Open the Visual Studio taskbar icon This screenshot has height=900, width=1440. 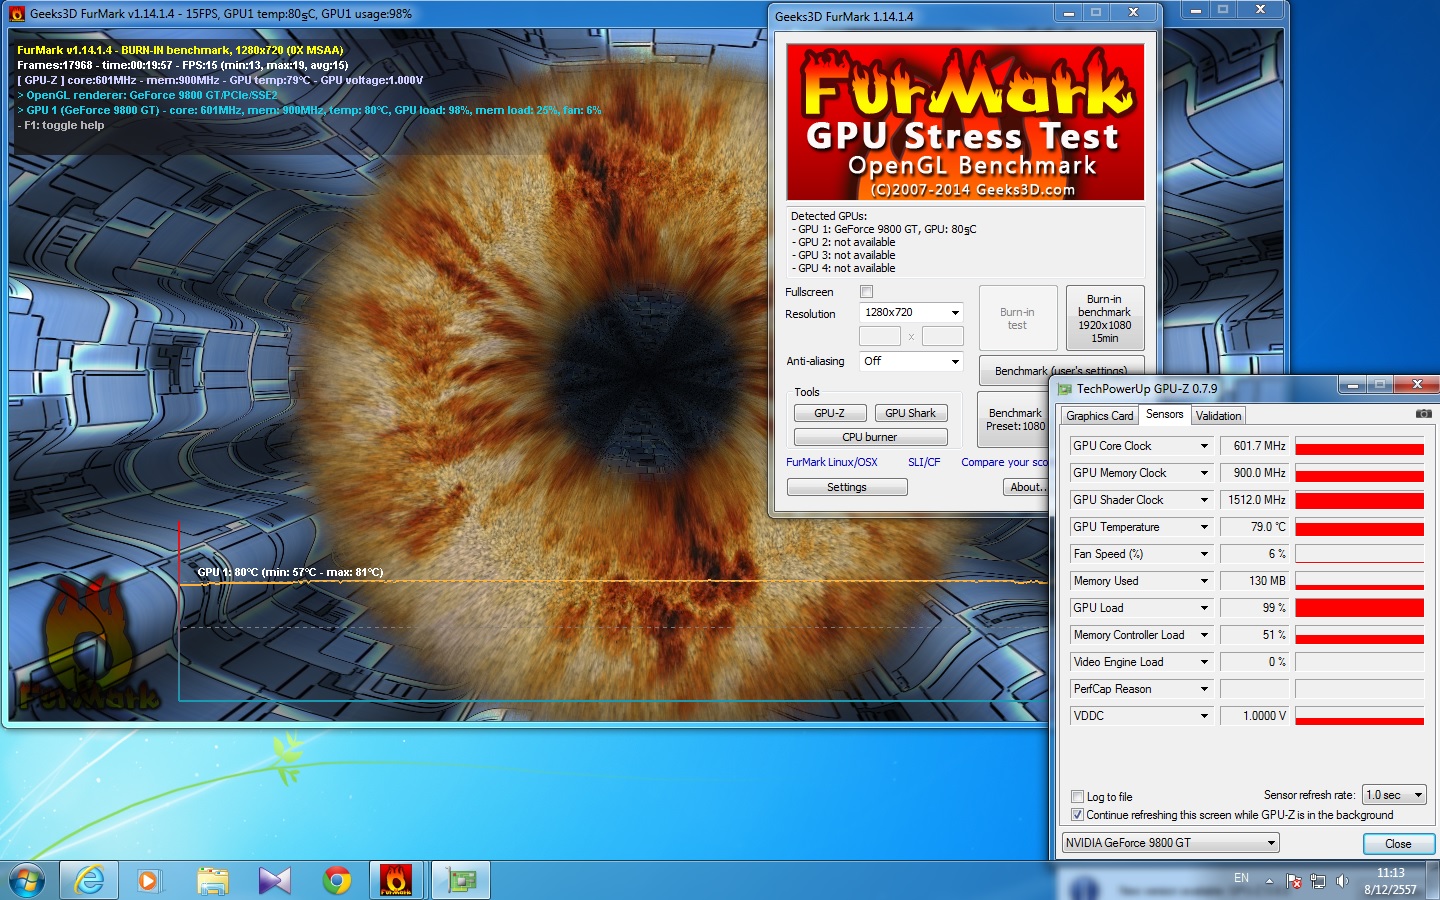274,880
